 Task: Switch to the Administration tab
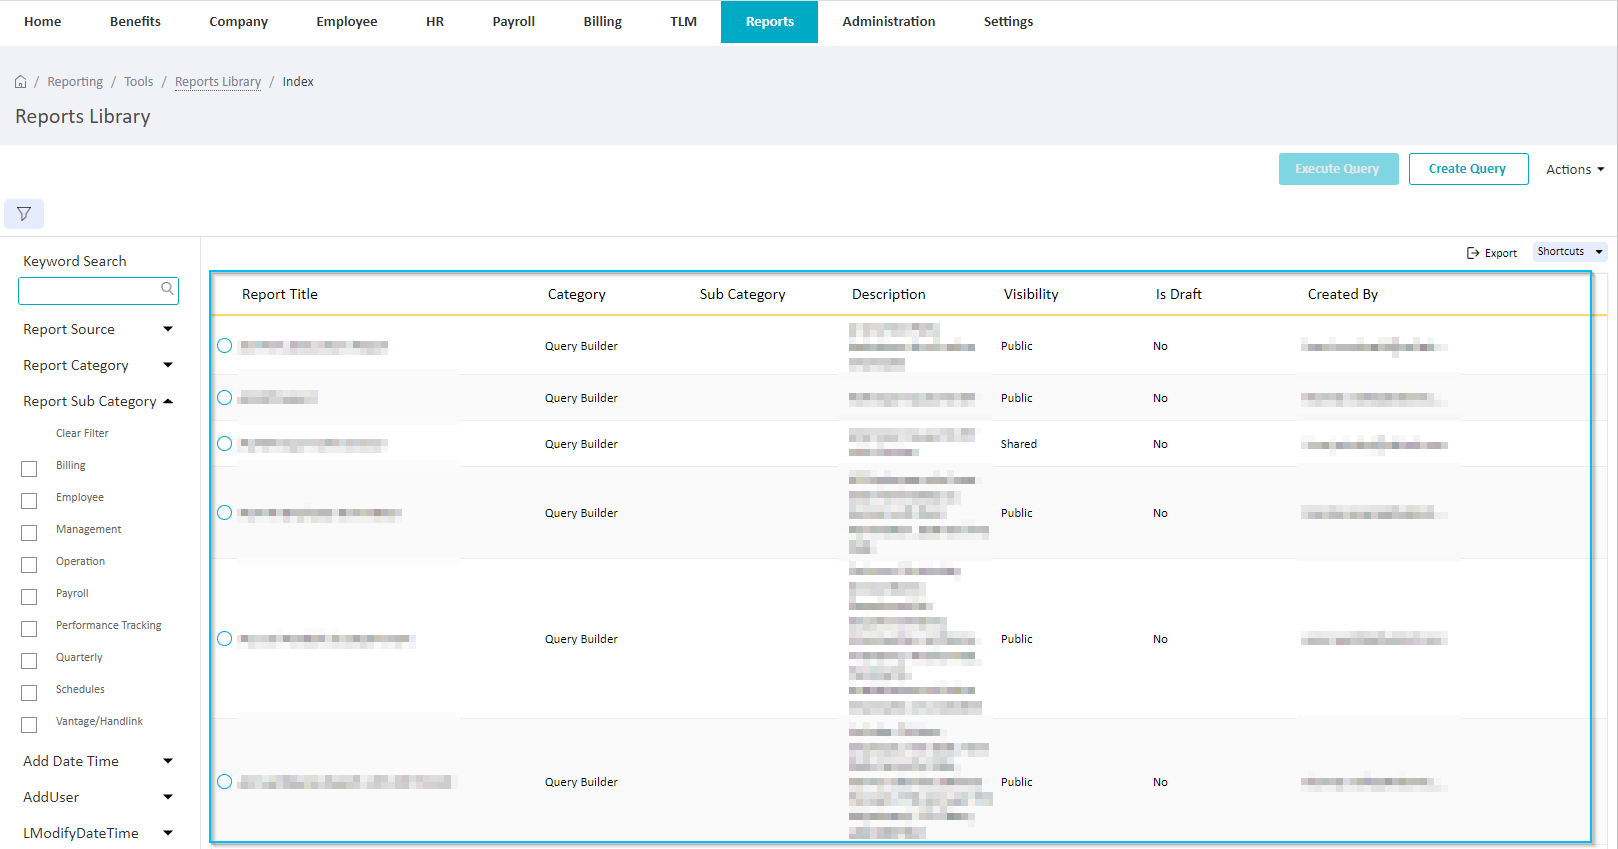pyautogui.click(x=889, y=21)
